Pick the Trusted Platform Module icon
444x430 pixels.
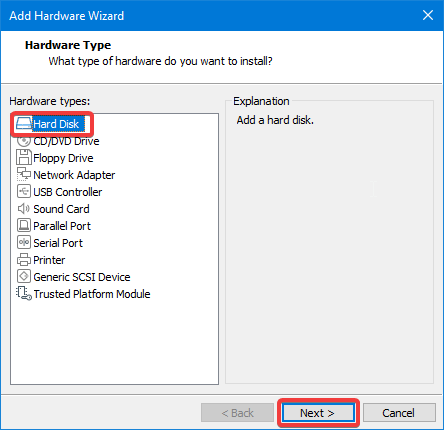click(24, 294)
